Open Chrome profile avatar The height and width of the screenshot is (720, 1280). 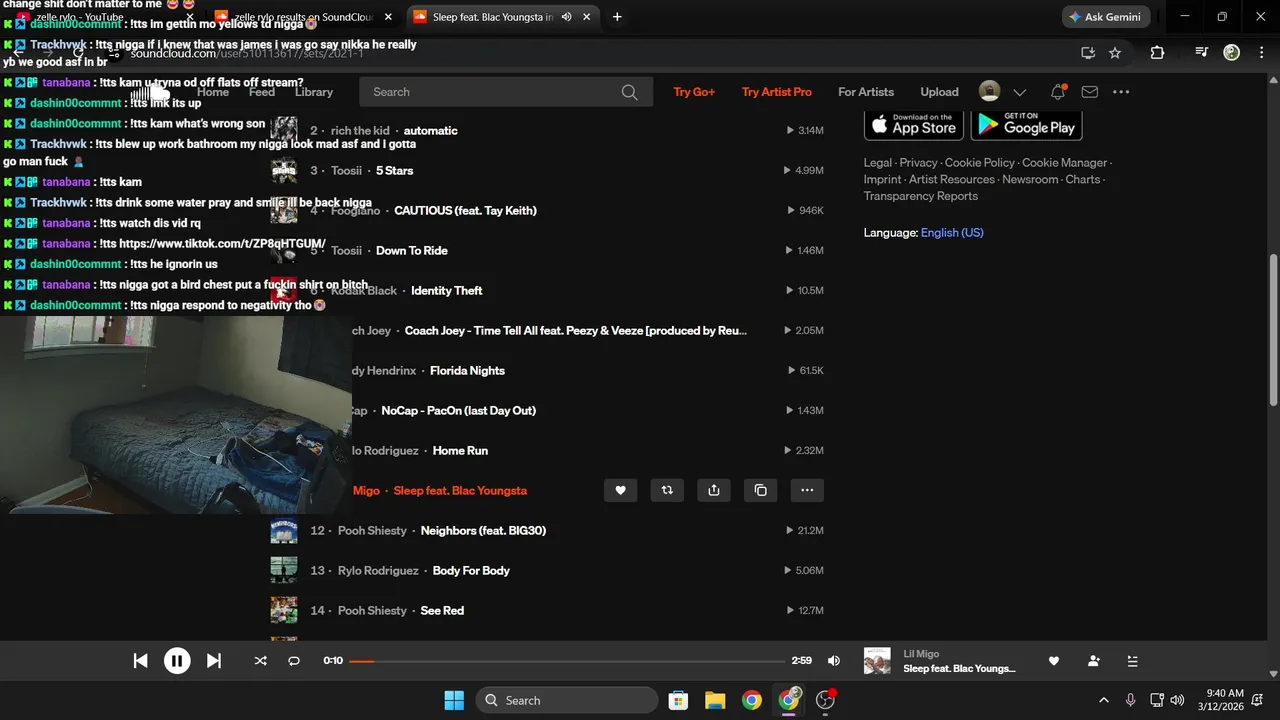pyautogui.click(x=1232, y=53)
